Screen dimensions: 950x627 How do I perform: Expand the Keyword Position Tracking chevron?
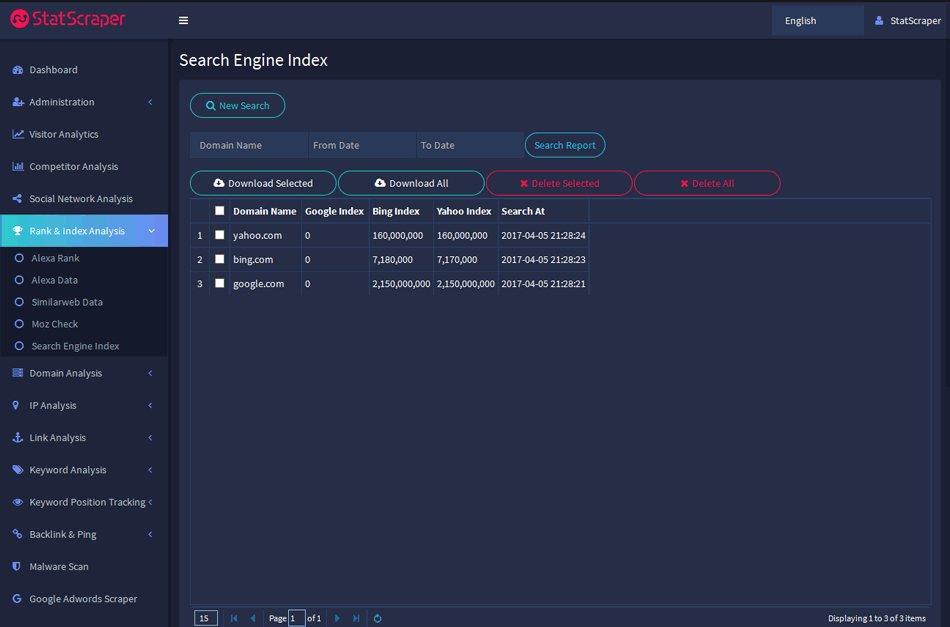click(150, 502)
